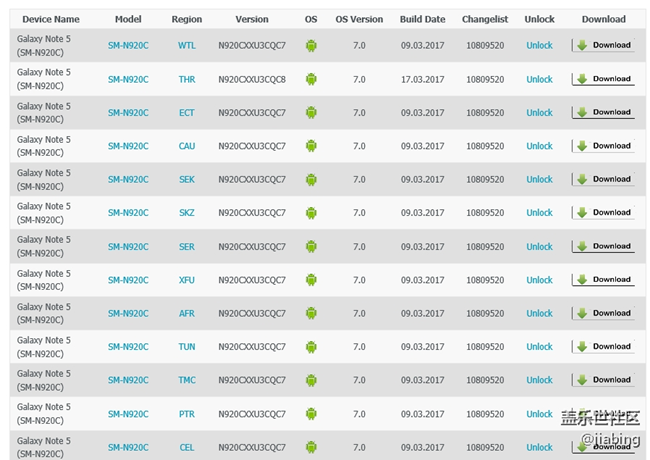Click the Android icon in the SKZ row
This screenshot has width=650, height=460.
pyautogui.click(x=311, y=213)
